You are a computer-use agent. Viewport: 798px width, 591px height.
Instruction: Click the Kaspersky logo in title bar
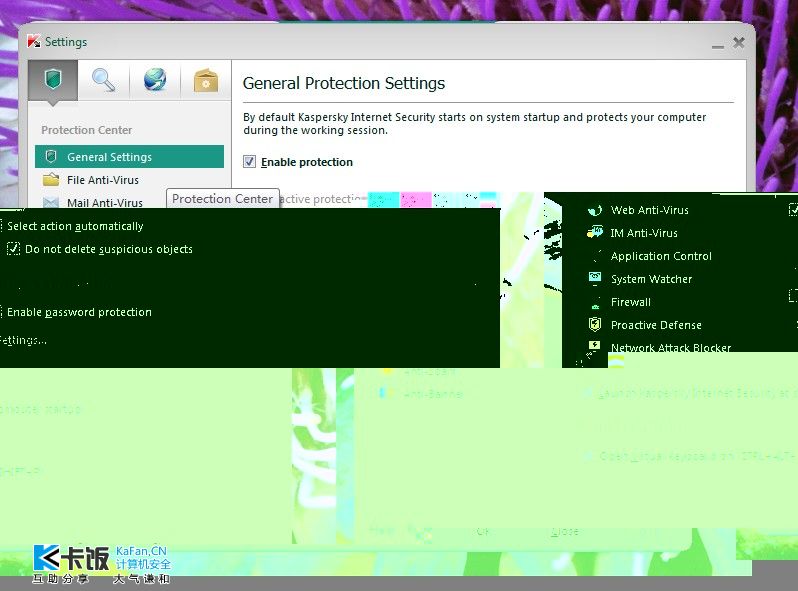pos(34,41)
